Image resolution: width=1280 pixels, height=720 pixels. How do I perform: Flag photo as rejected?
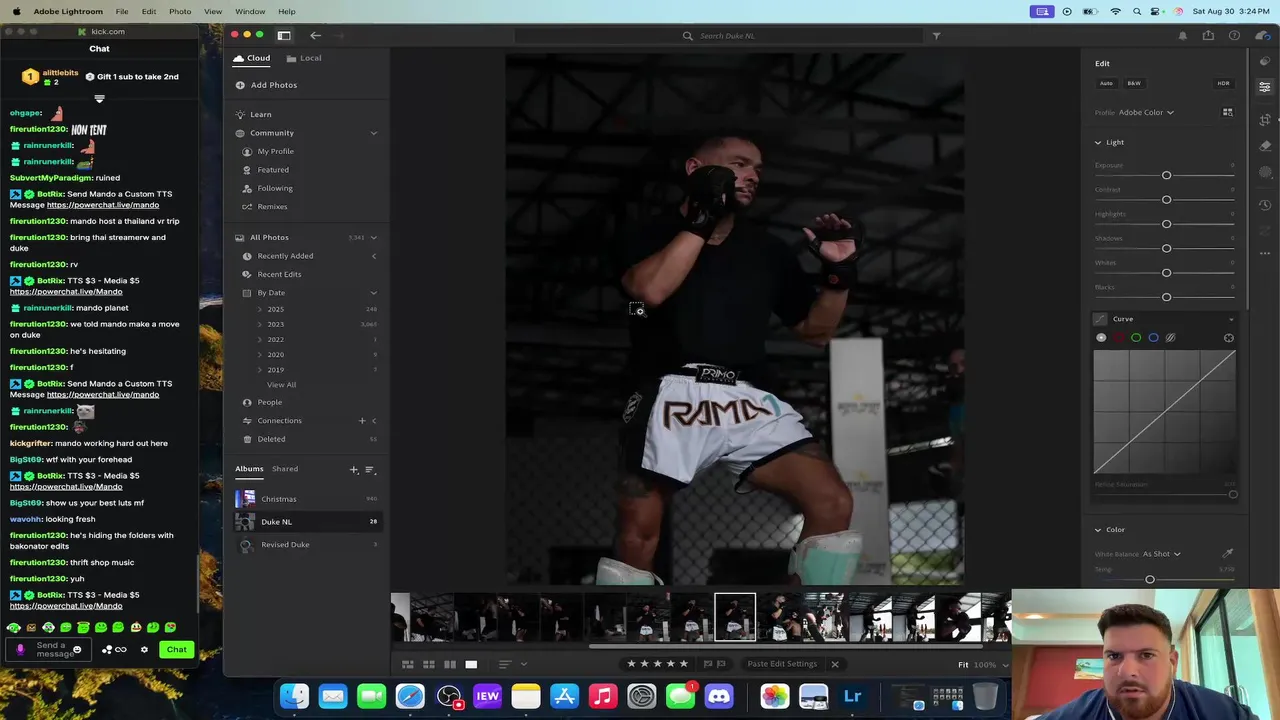click(721, 664)
